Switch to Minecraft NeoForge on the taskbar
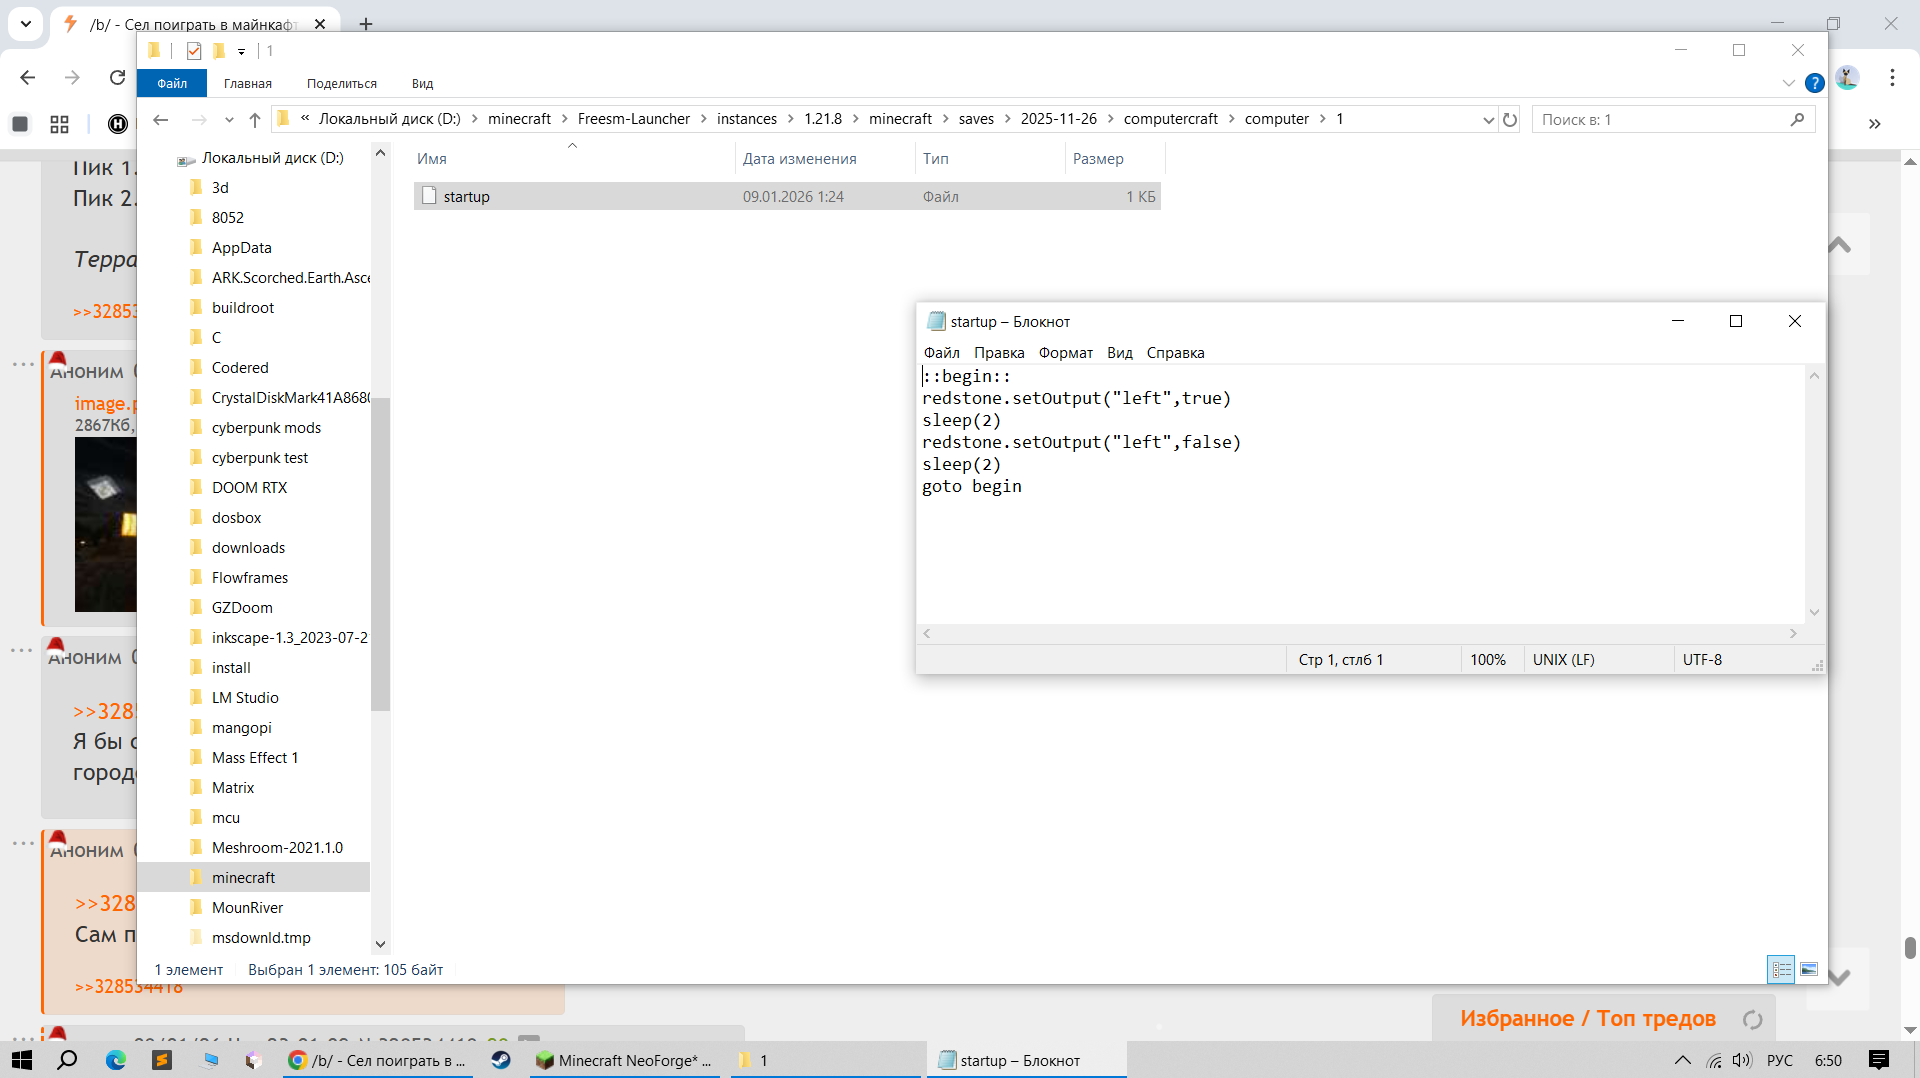Viewport: 1920px width, 1078px height. [624, 1060]
